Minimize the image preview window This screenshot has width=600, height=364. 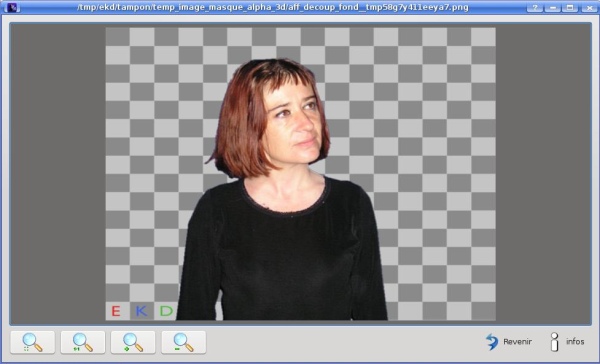(553, 7)
